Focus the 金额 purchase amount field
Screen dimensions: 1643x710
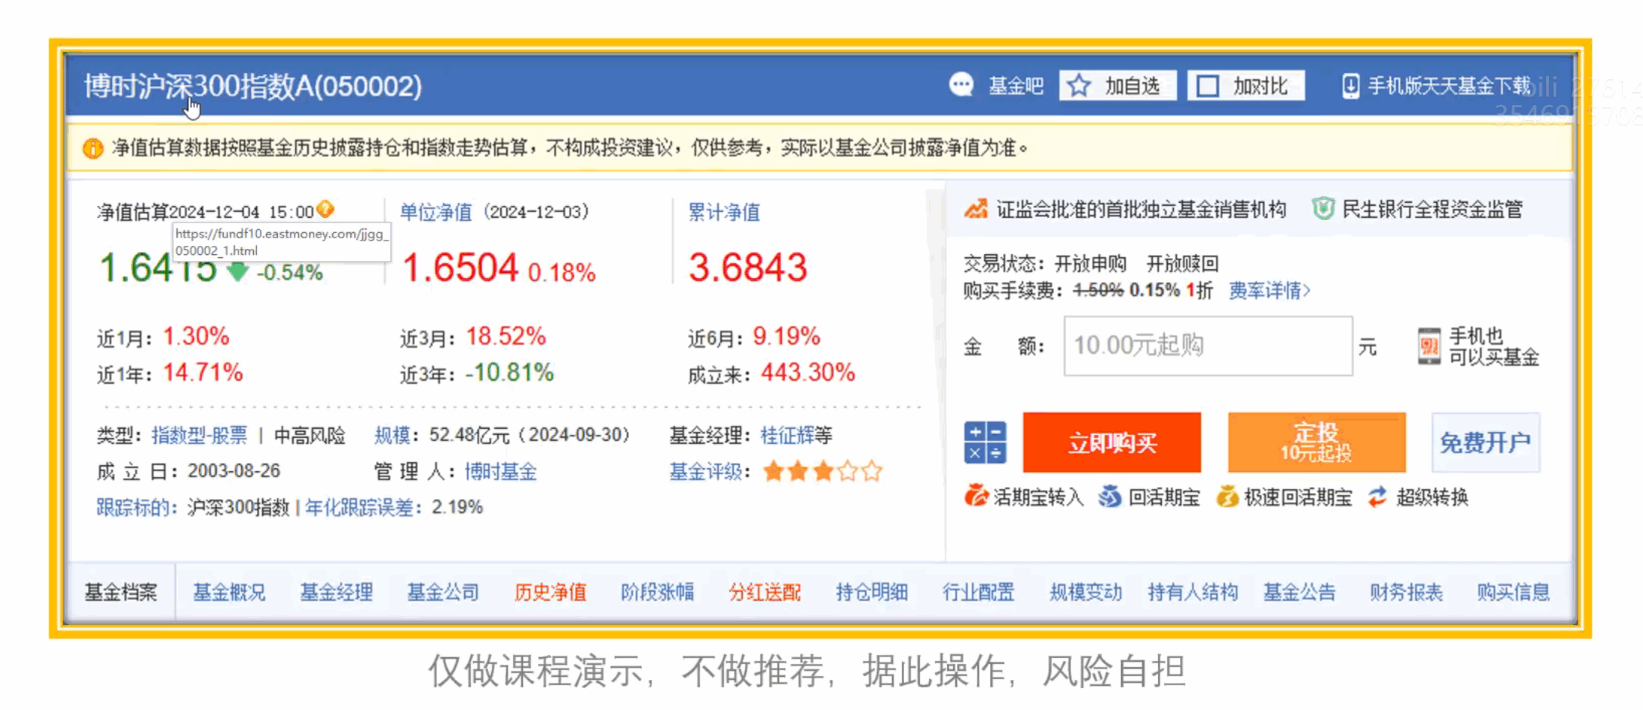[x=1207, y=346]
